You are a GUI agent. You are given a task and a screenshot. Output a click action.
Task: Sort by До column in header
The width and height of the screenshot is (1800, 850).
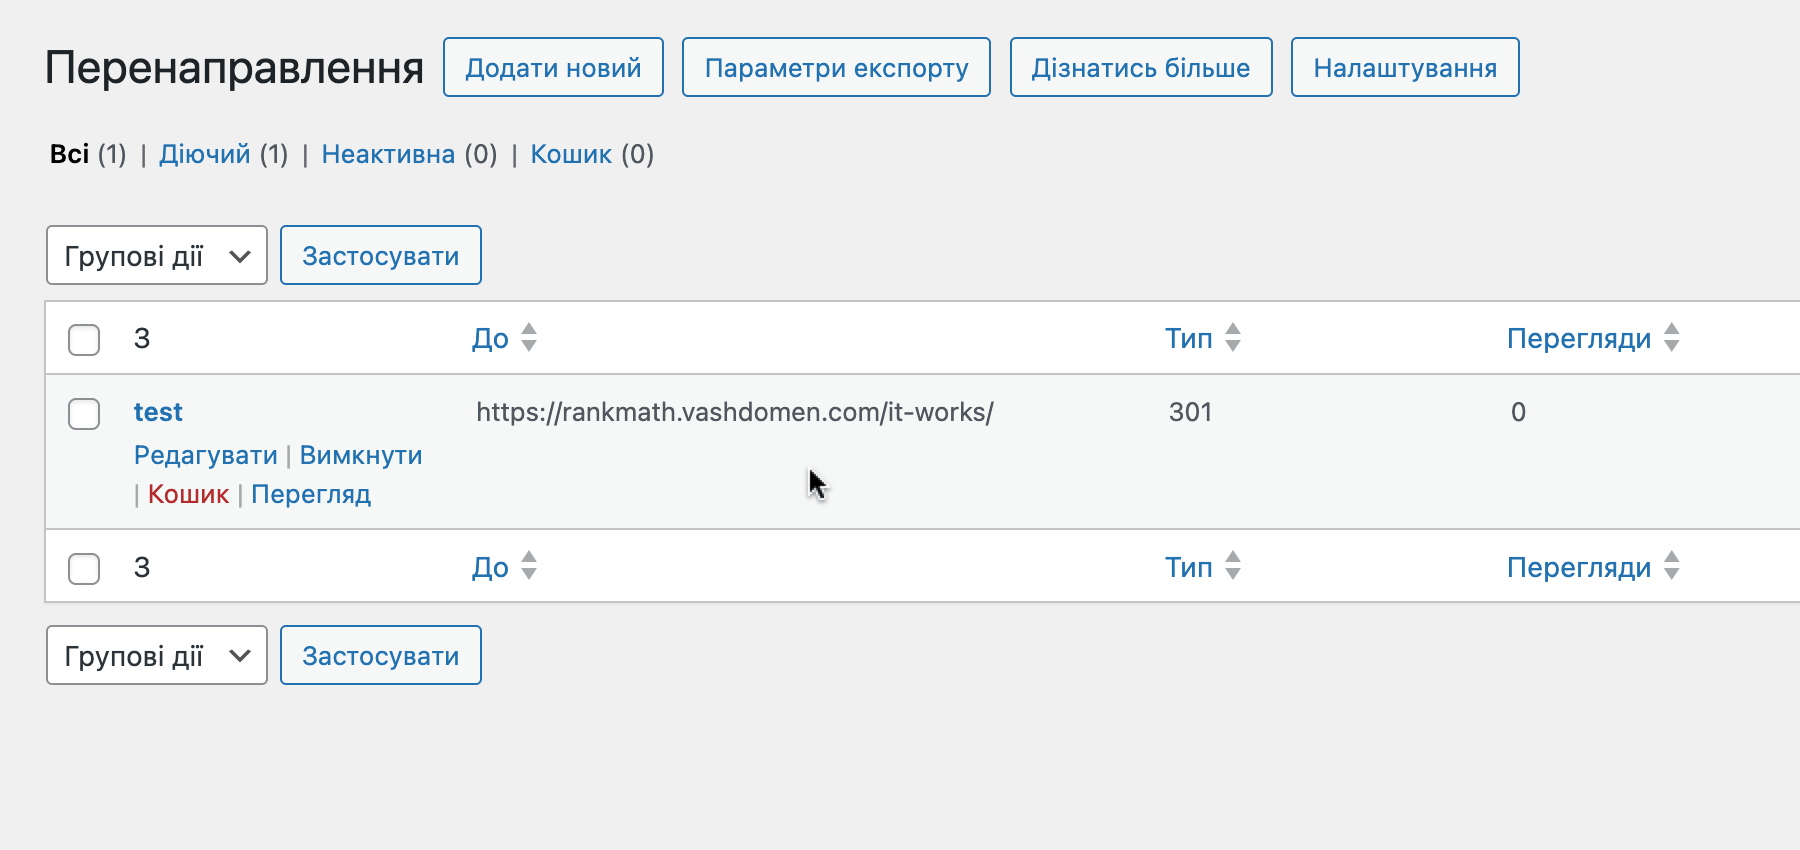tap(490, 338)
